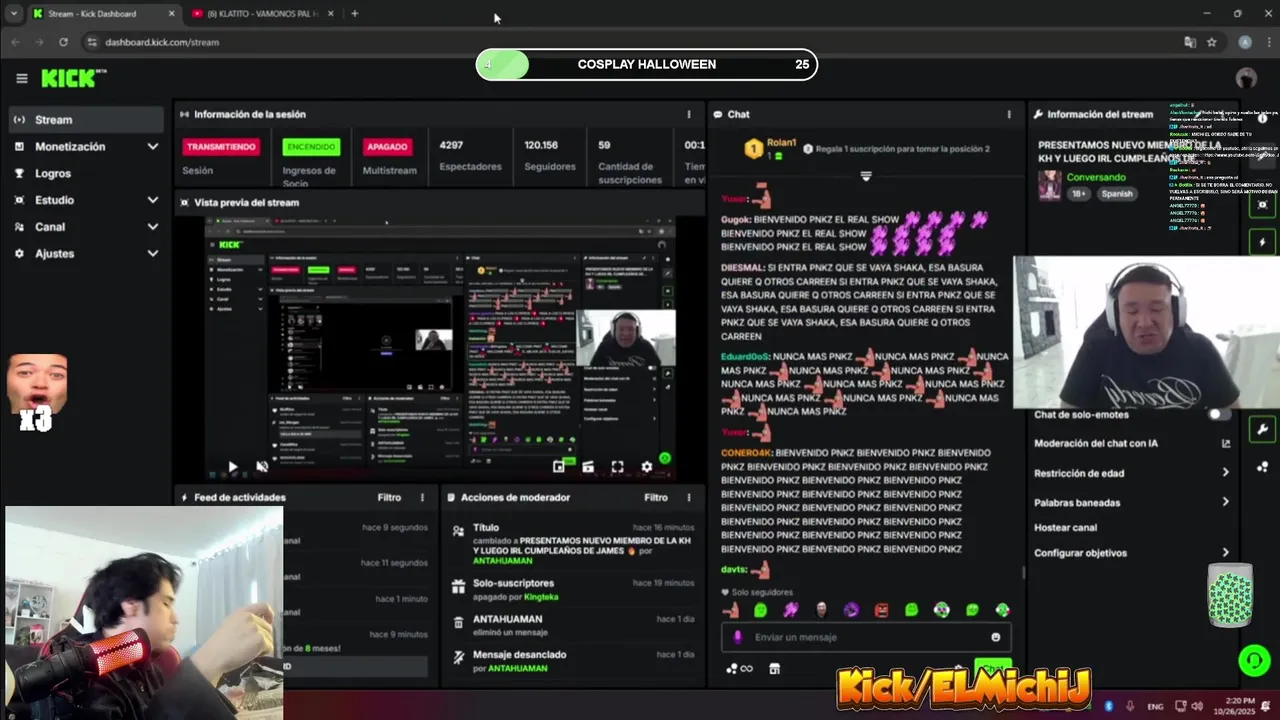Expand the Ajustes sidebar menu
The width and height of the screenshot is (1280, 720).
85,254
